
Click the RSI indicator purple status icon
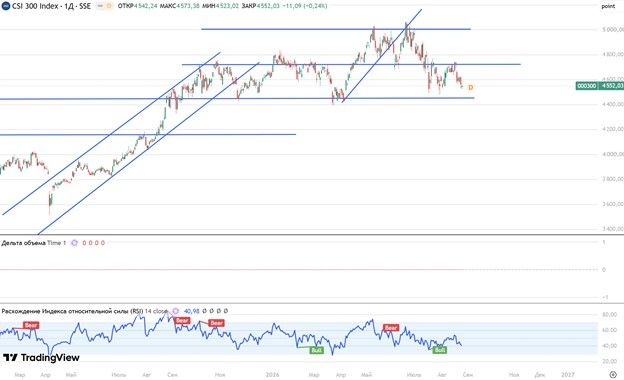click(x=176, y=311)
